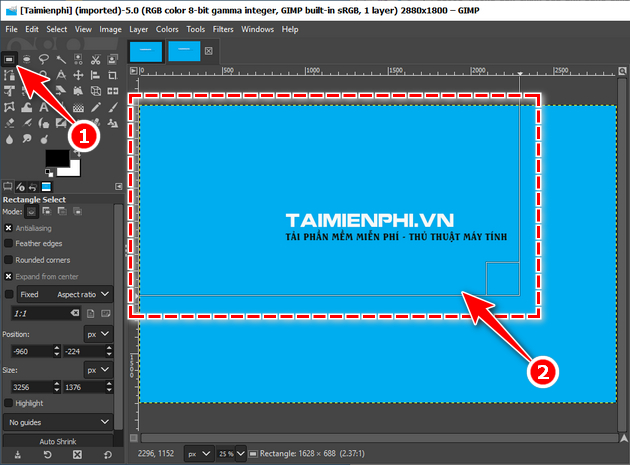Open the Size unit px dropdown
Viewport: 630px width, 465px height.
[98, 370]
